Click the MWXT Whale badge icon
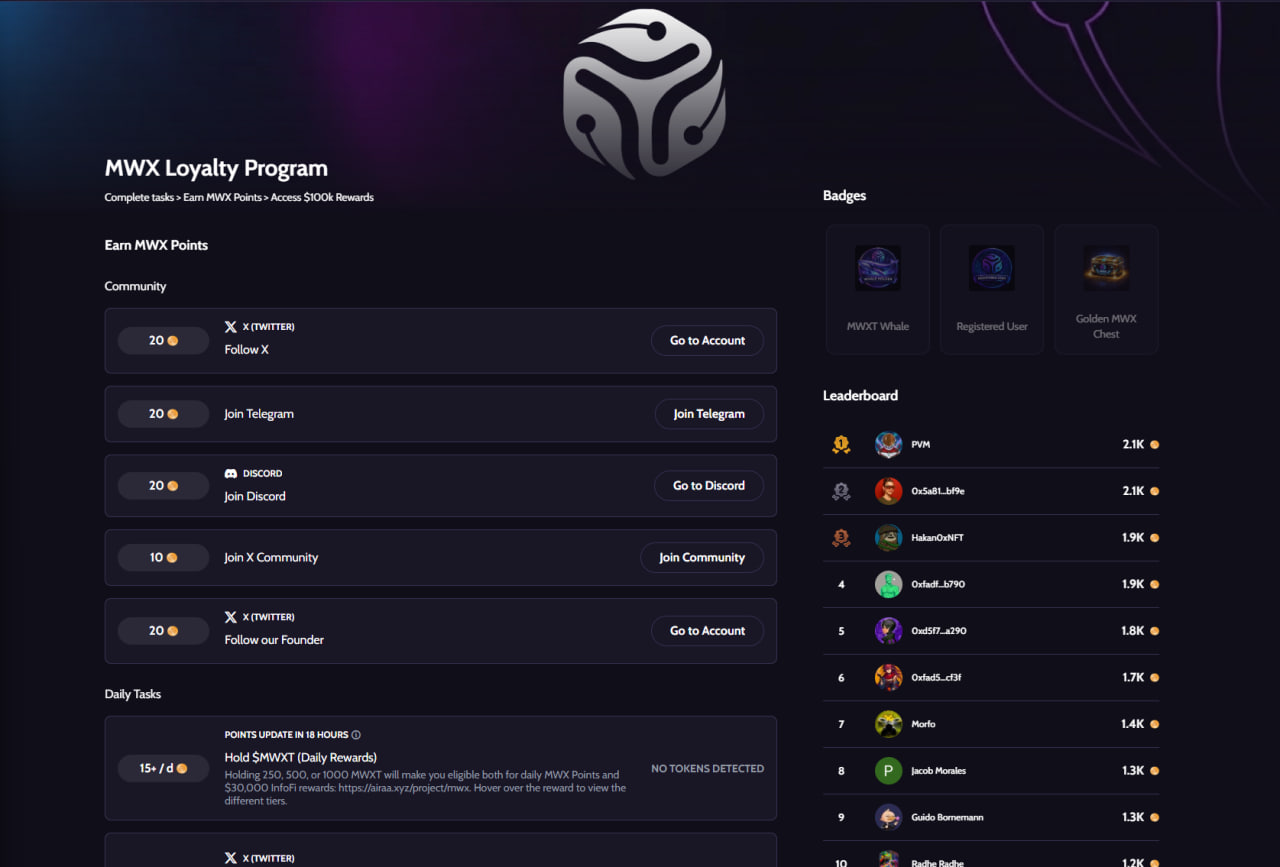The width and height of the screenshot is (1280, 867). [878, 268]
